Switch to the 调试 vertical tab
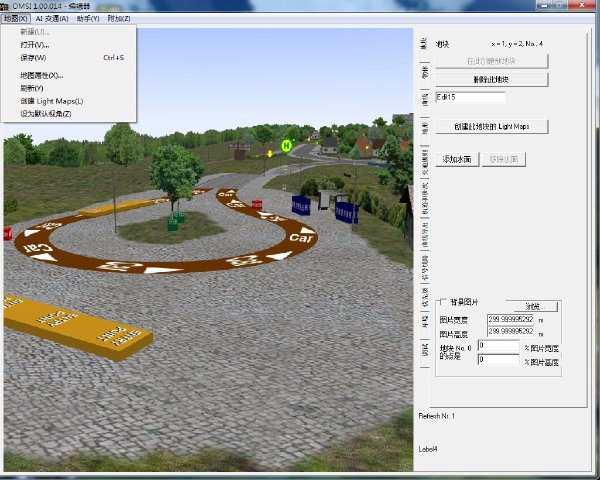The image size is (600, 480). point(424,353)
